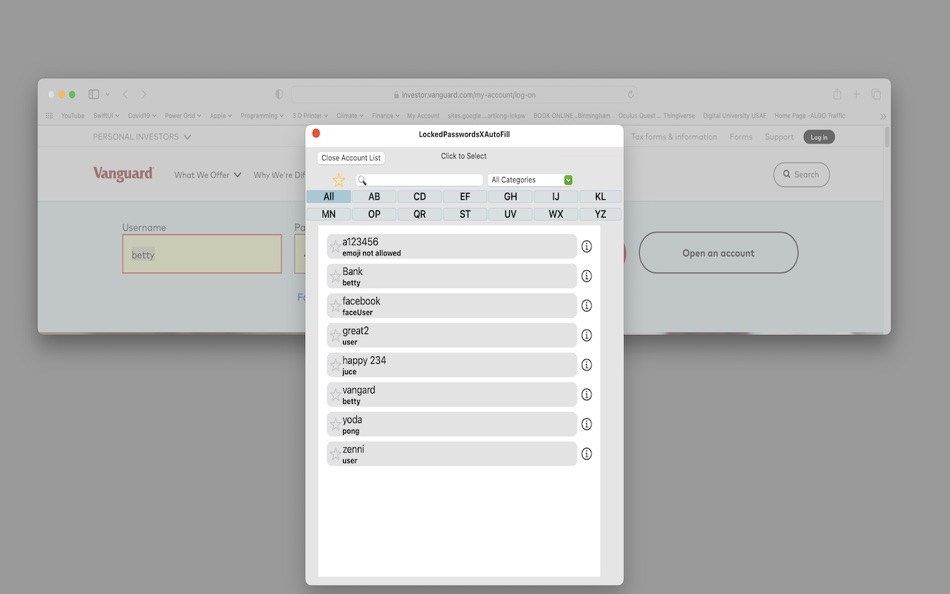
Task: Open info for the zenni account
Action: click(x=586, y=454)
